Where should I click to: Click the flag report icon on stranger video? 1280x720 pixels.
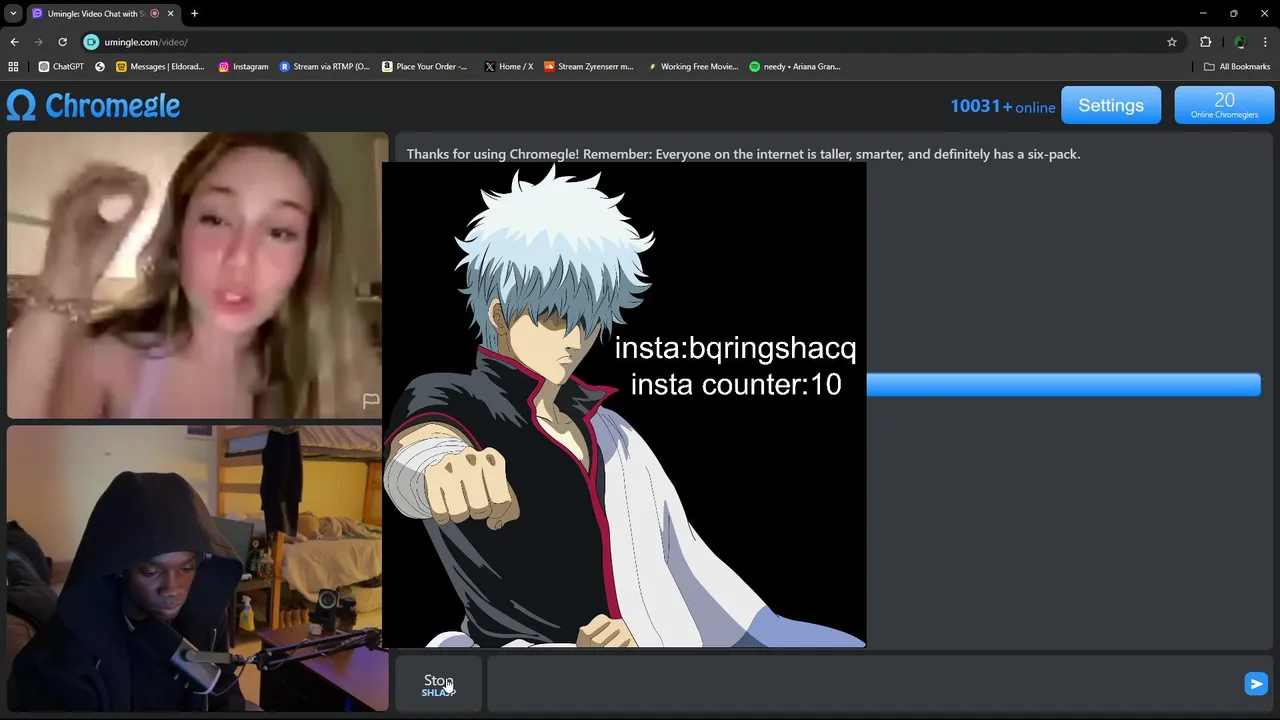[371, 400]
